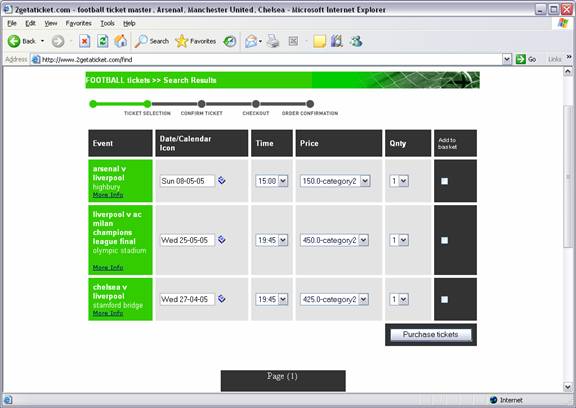Viewport: 576px width, 408px height.
Task: Open the Search toolbar button
Action: (152, 41)
